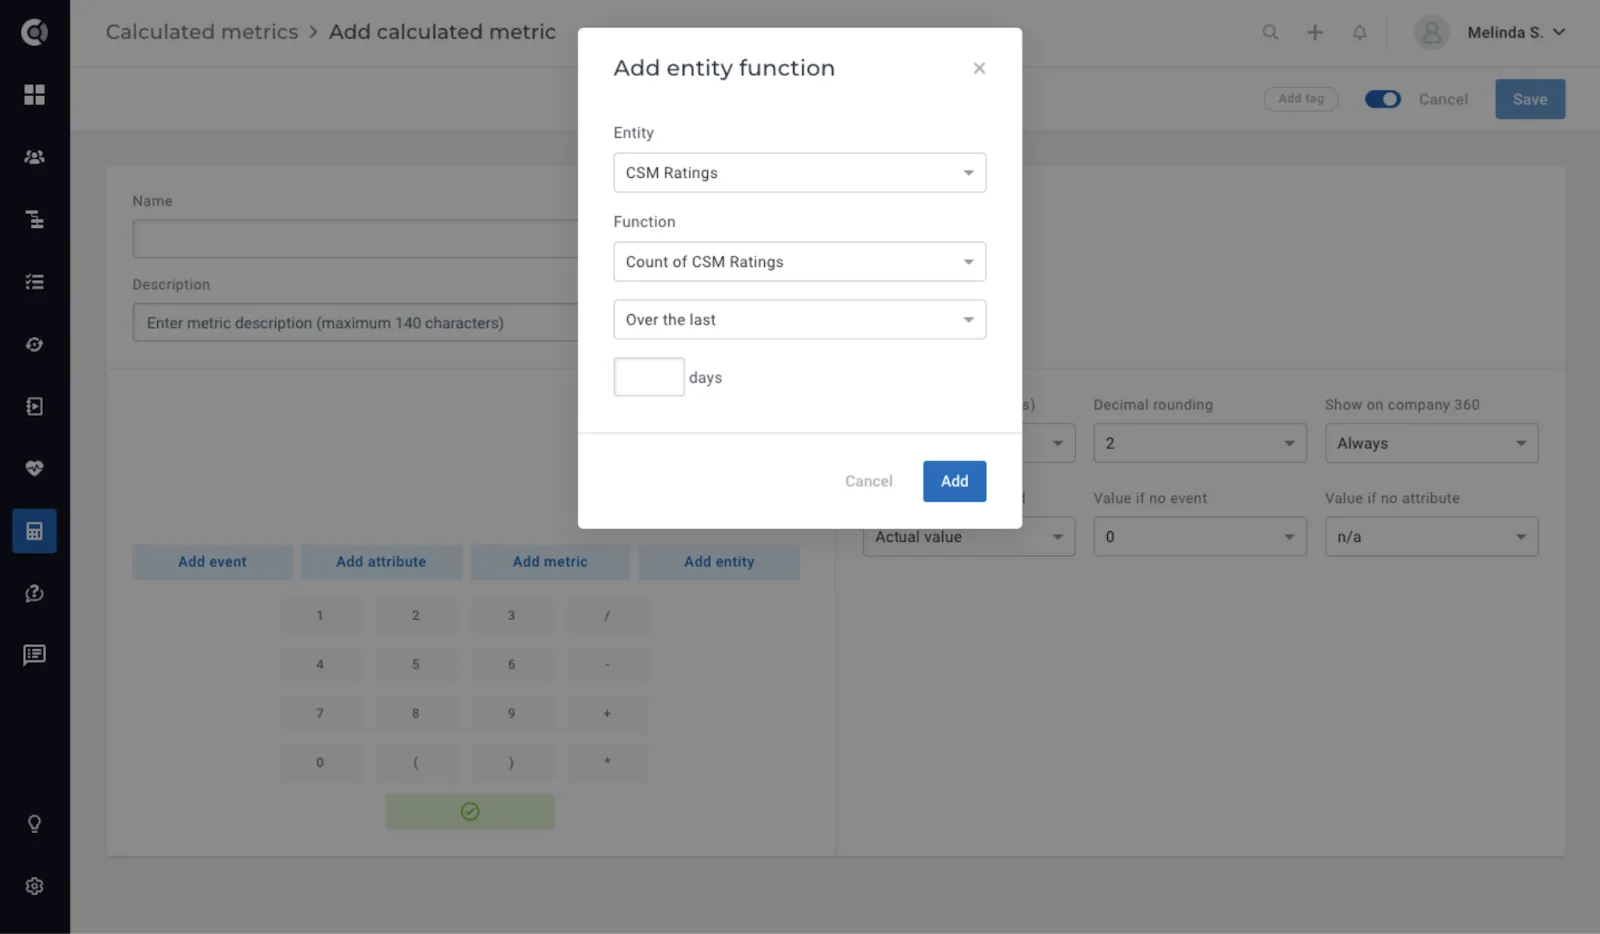Open the help circle sidebar icon

(34, 593)
